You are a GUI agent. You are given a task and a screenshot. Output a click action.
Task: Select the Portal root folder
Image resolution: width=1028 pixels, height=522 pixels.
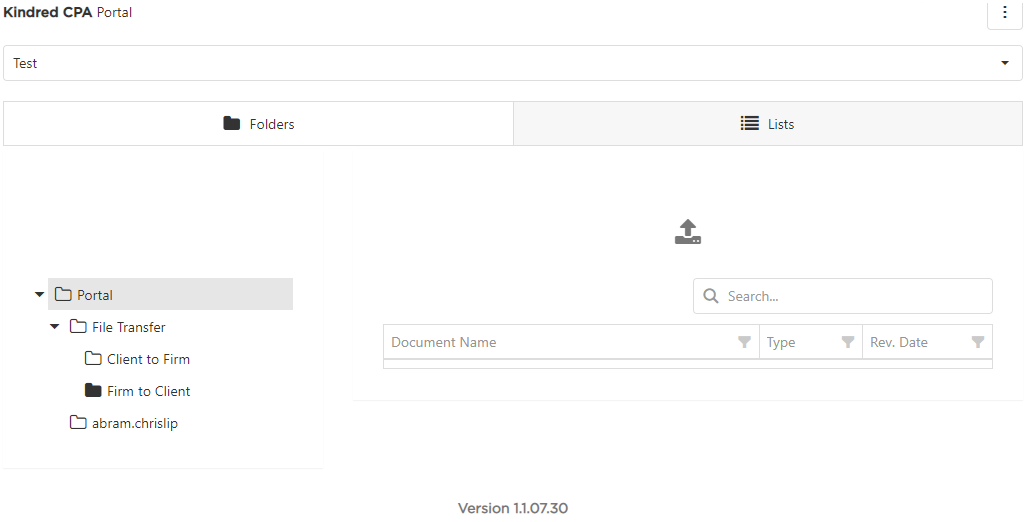pyautogui.click(x=95, y=295)
